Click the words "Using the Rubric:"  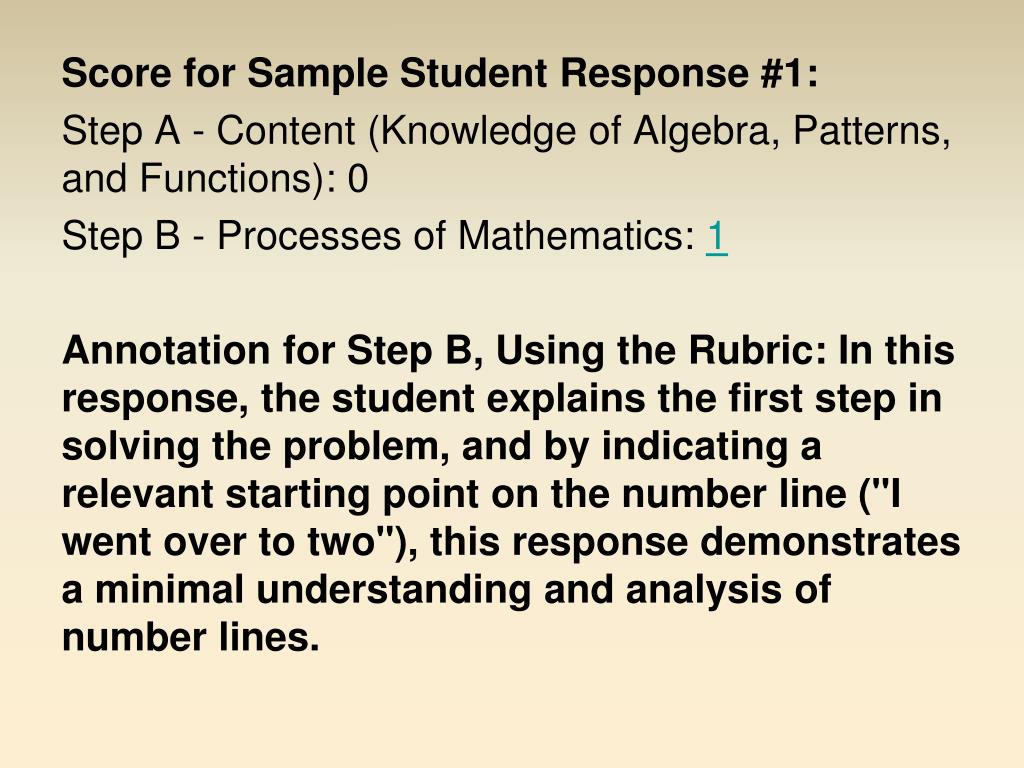tap(662, 351)
